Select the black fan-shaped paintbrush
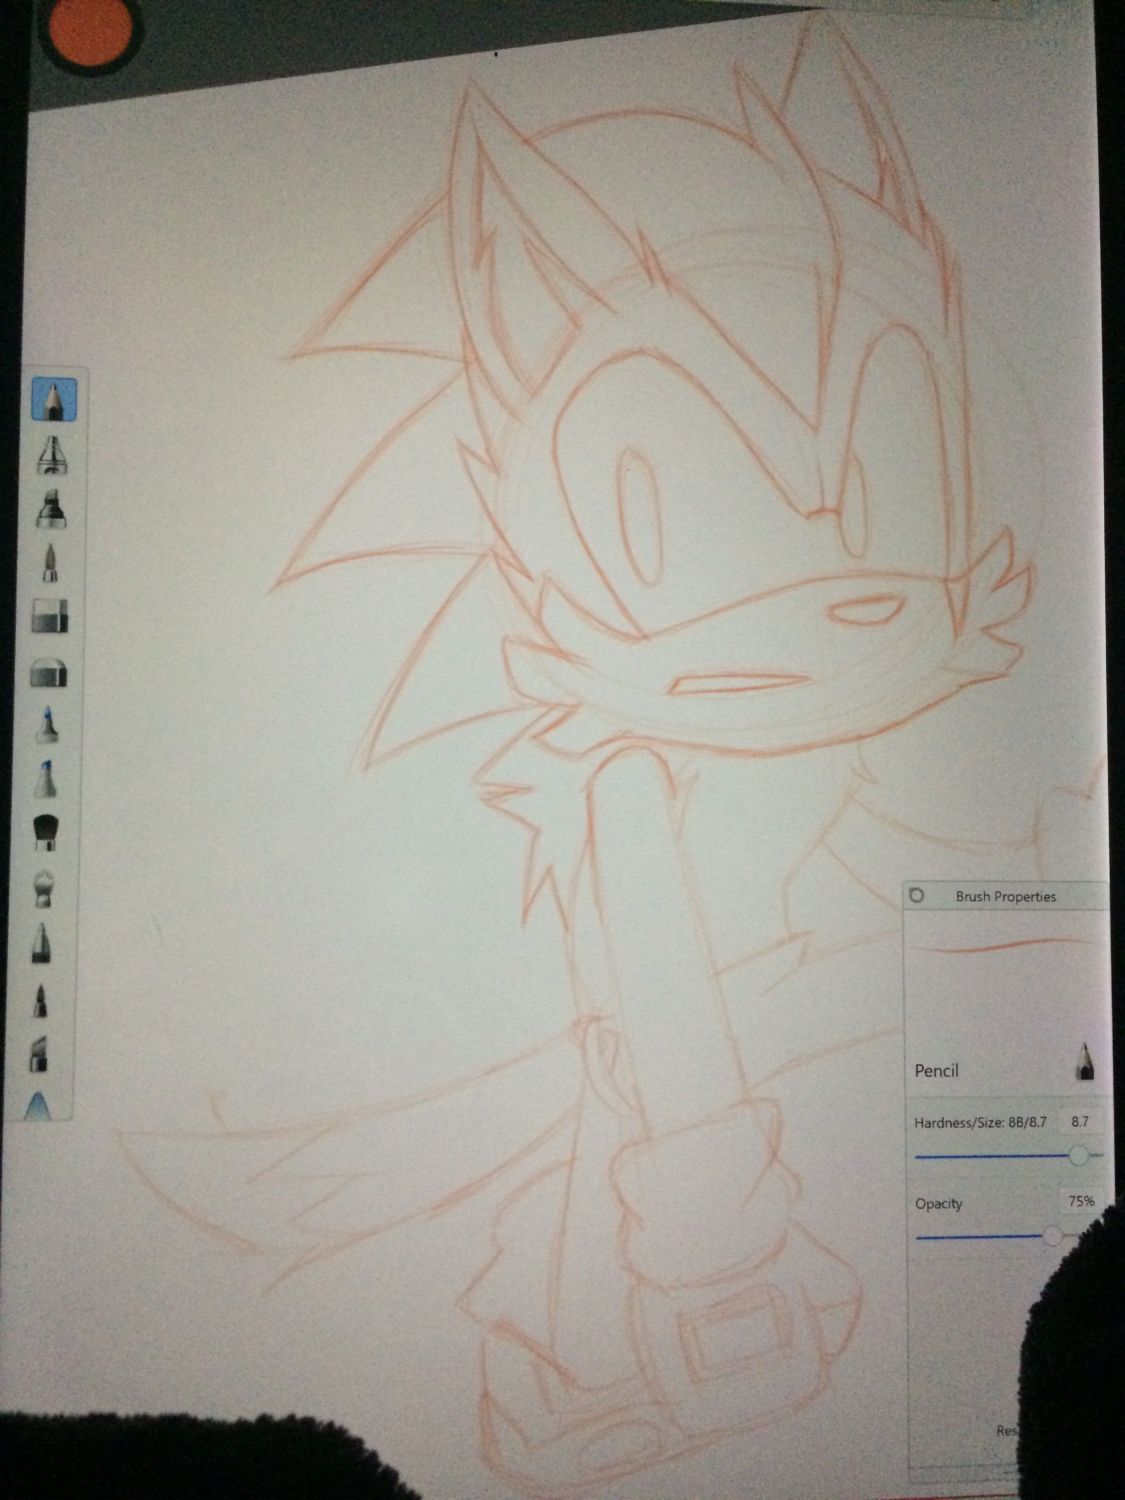Viewport: 1125px width, 1500px height. click(45, 832)
